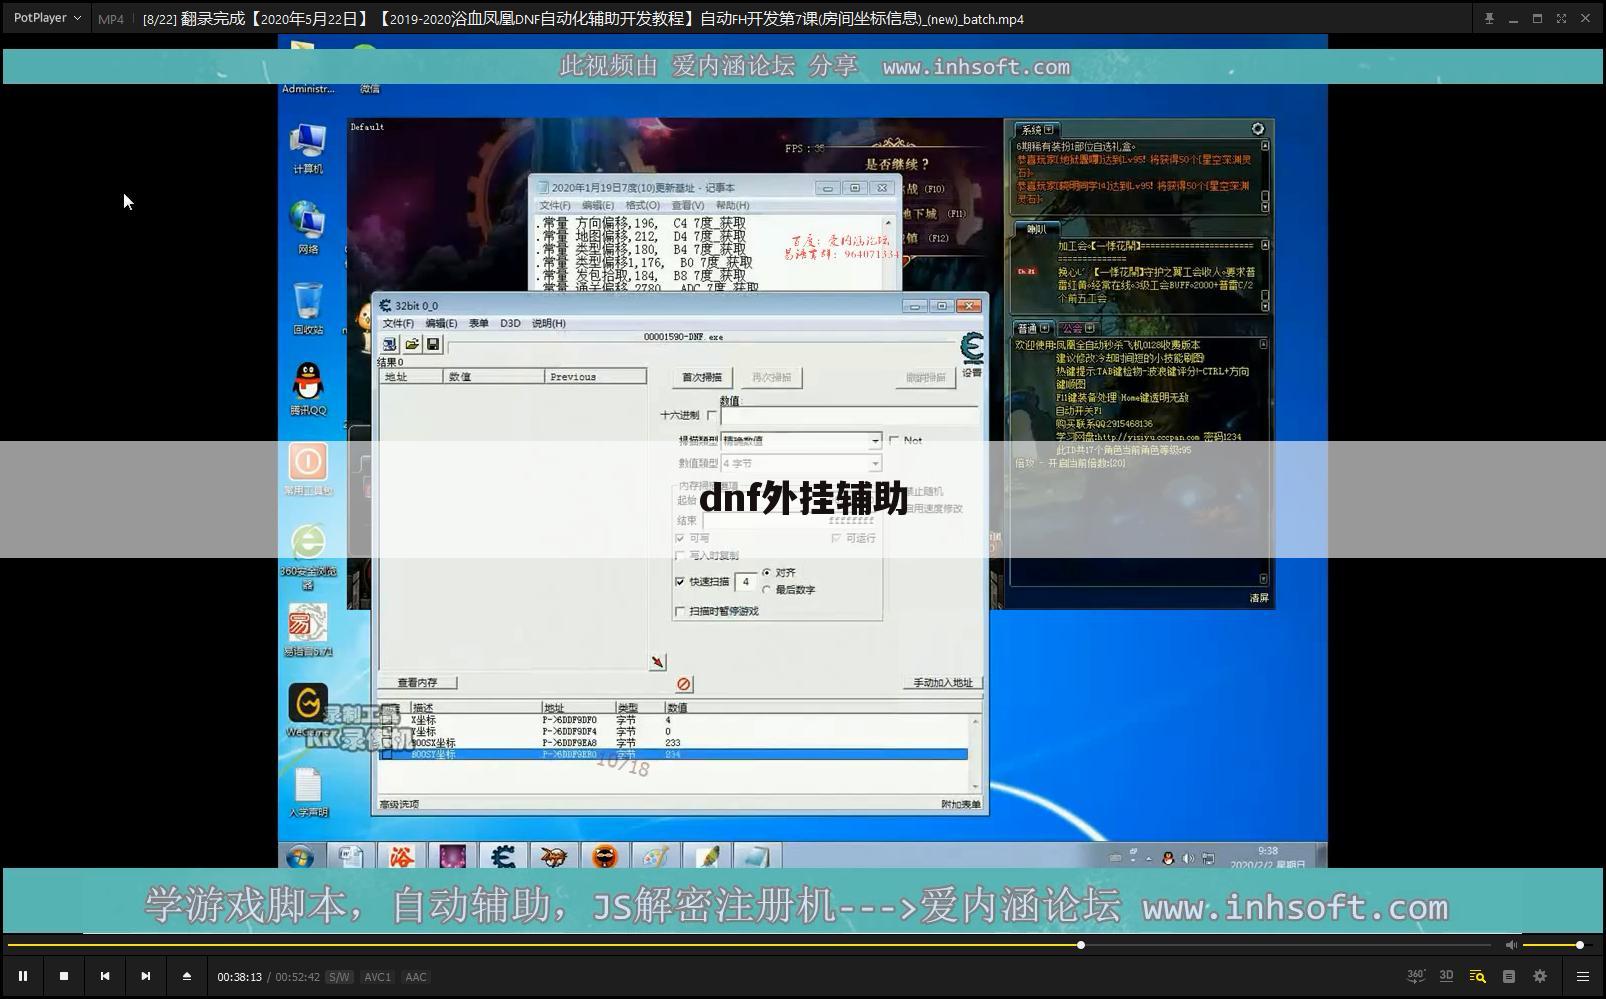Pause the video playback

point(22,976)
